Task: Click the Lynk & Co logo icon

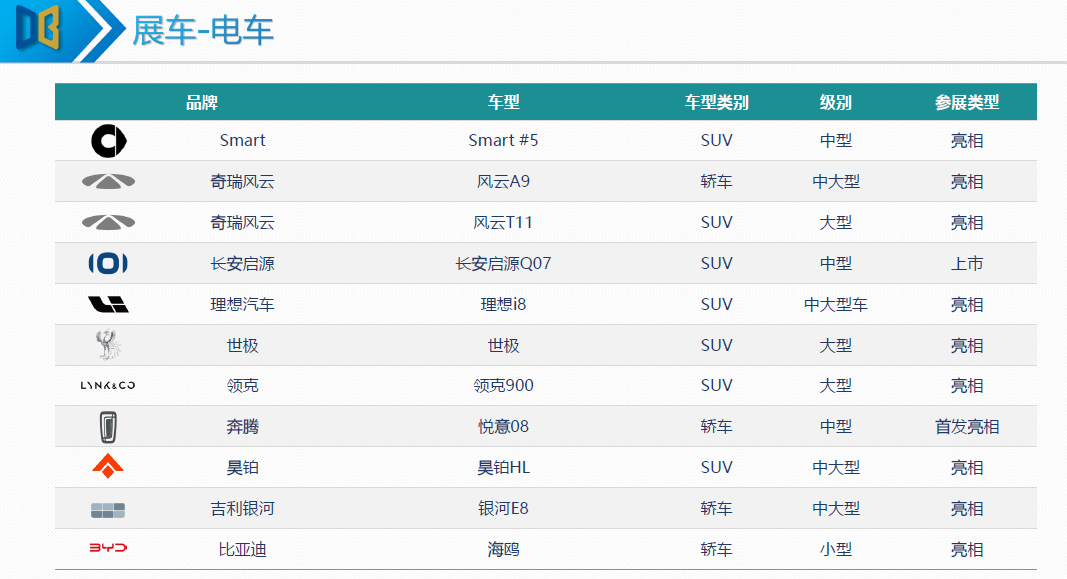Action: coord(108,385)
